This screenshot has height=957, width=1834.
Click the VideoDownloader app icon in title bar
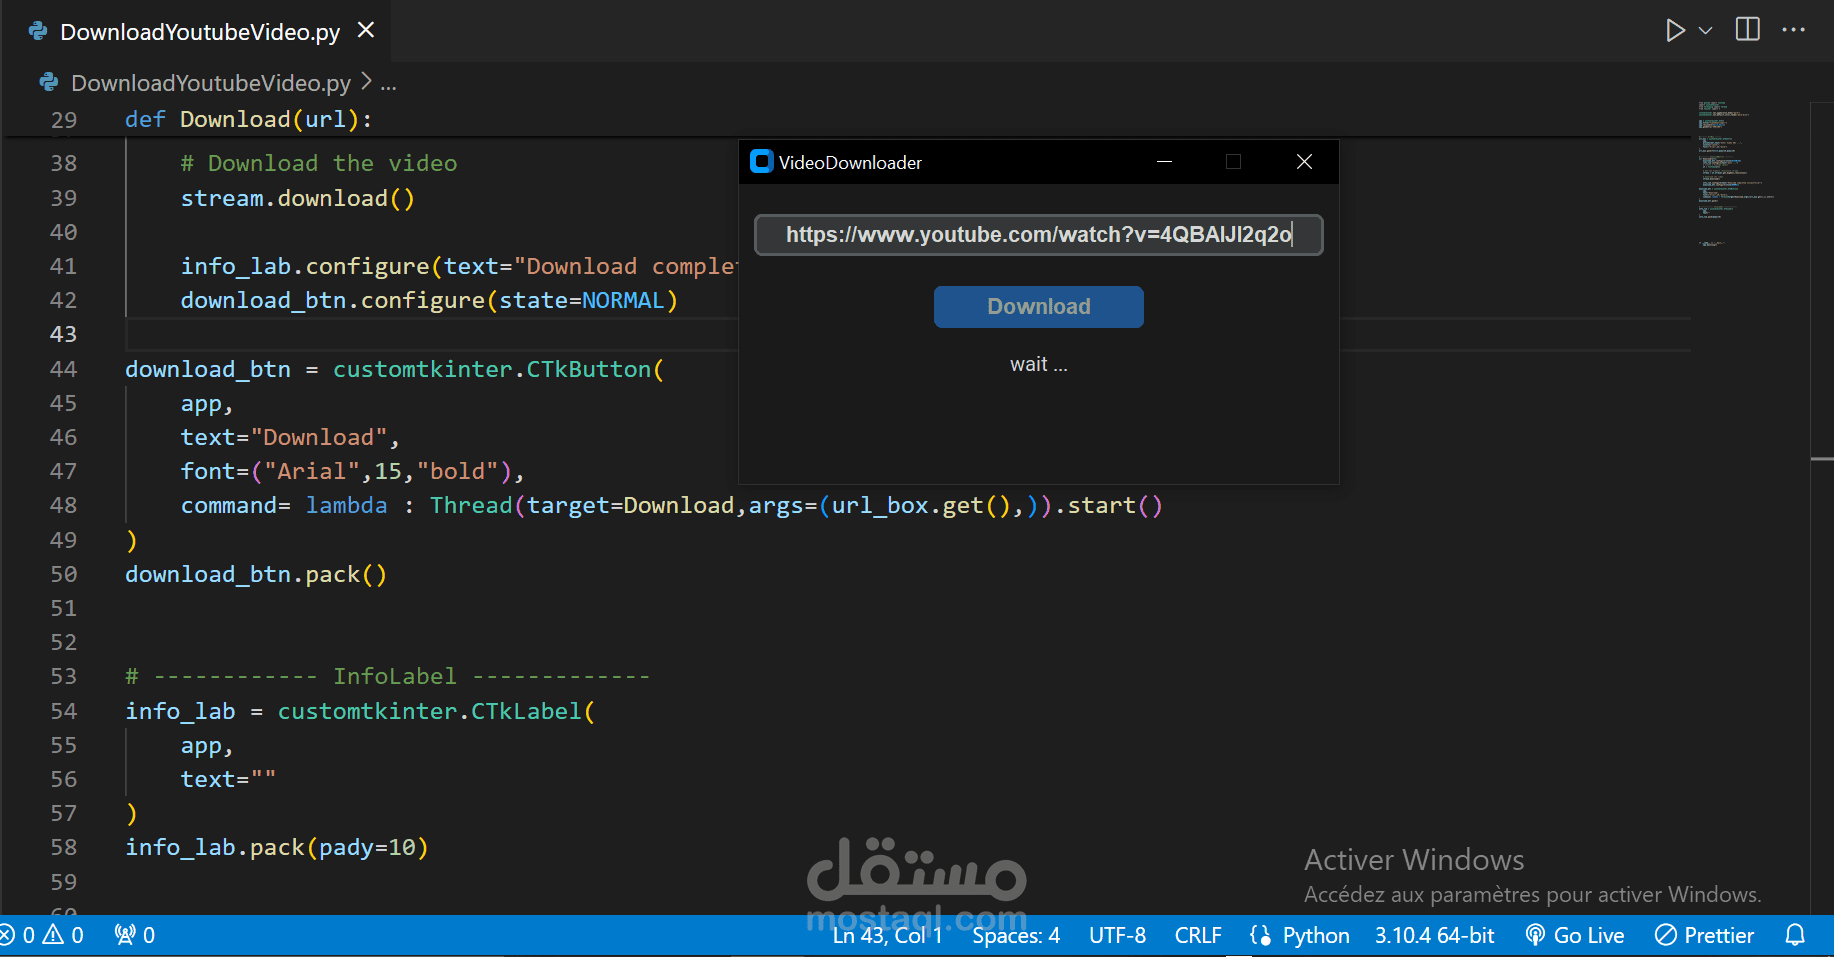coord(762,161)
